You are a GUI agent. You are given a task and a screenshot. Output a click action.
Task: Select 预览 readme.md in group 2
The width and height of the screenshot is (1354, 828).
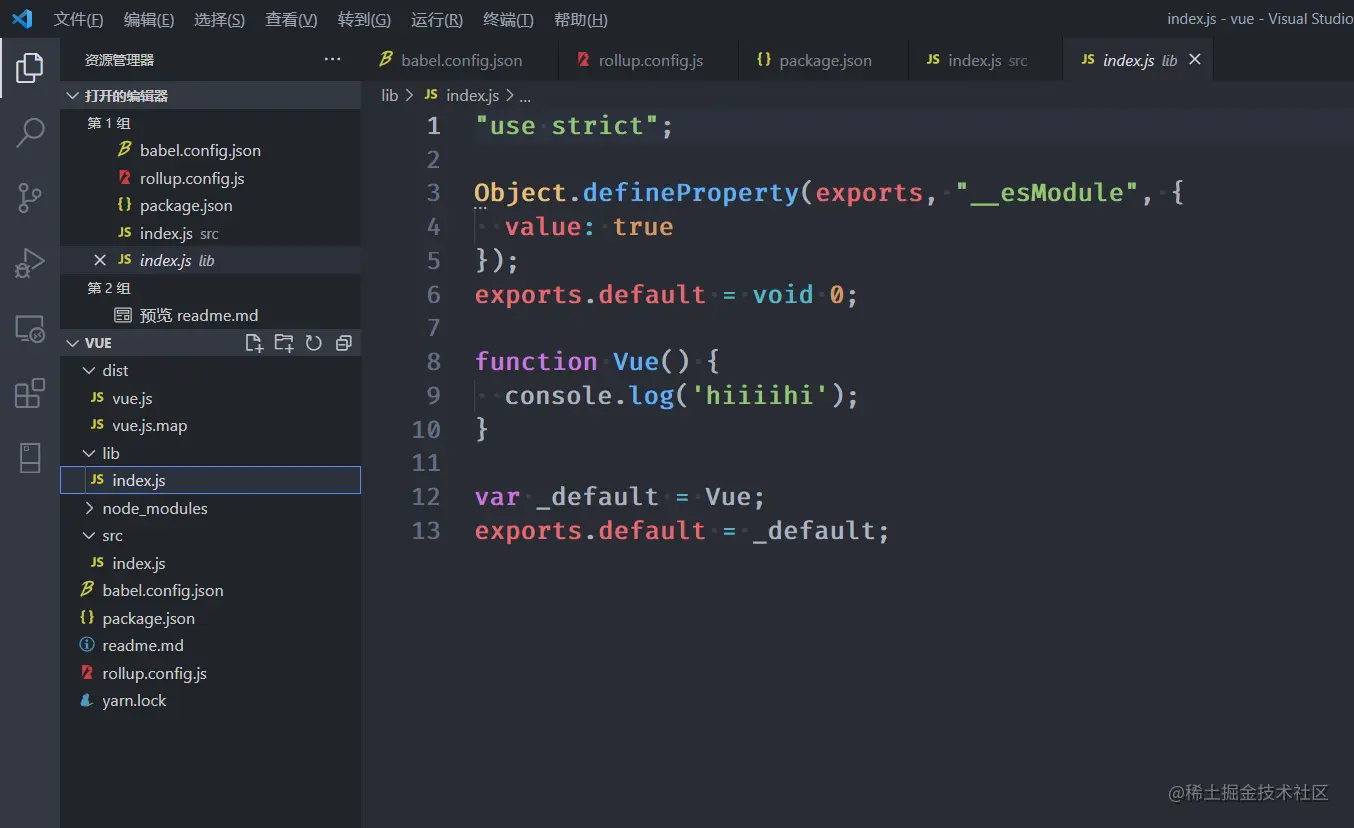pyautogui.click(x=210, y=315)
